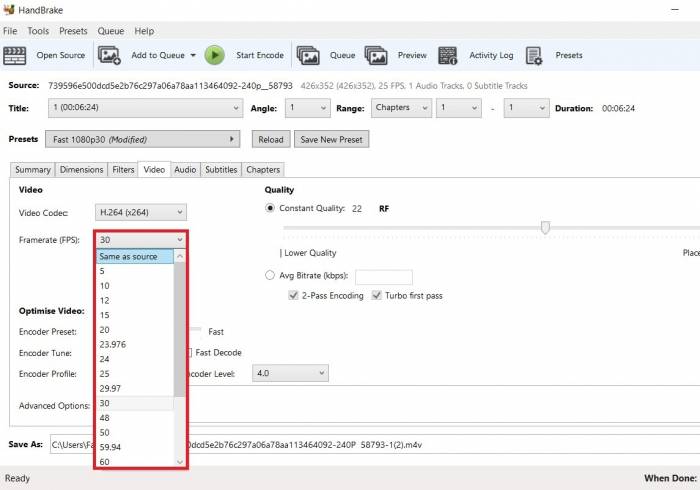Click the Add to Queue icon
Screen dimensions: 700x490
click(x=109, y=56)
